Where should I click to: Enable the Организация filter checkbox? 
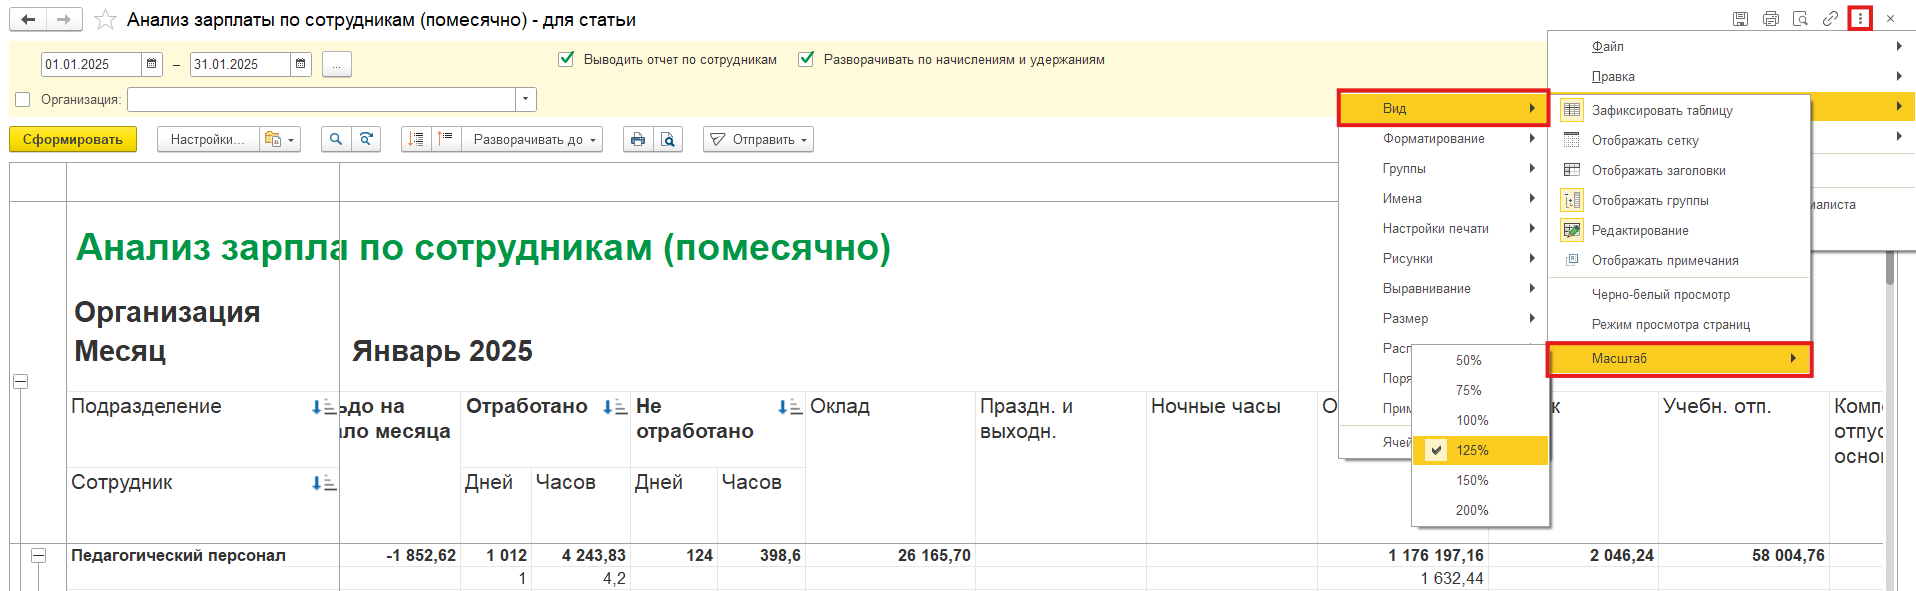pos(23,99)
